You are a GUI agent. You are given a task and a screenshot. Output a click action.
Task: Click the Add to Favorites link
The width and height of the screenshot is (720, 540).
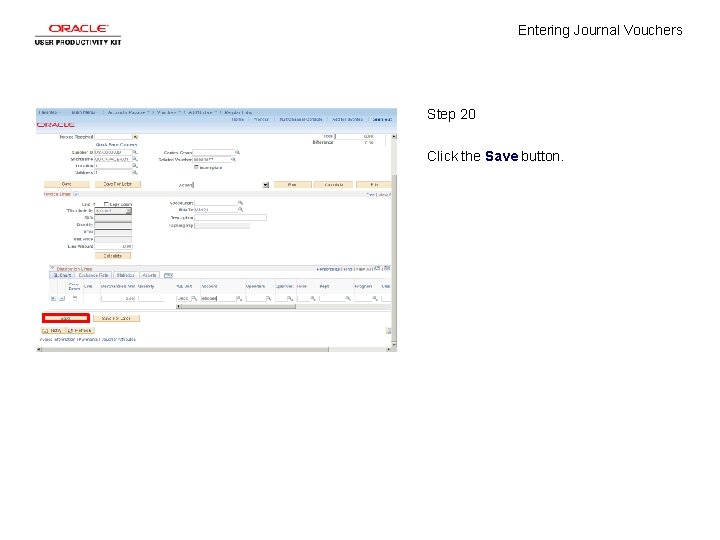click(x=347, y=119)
